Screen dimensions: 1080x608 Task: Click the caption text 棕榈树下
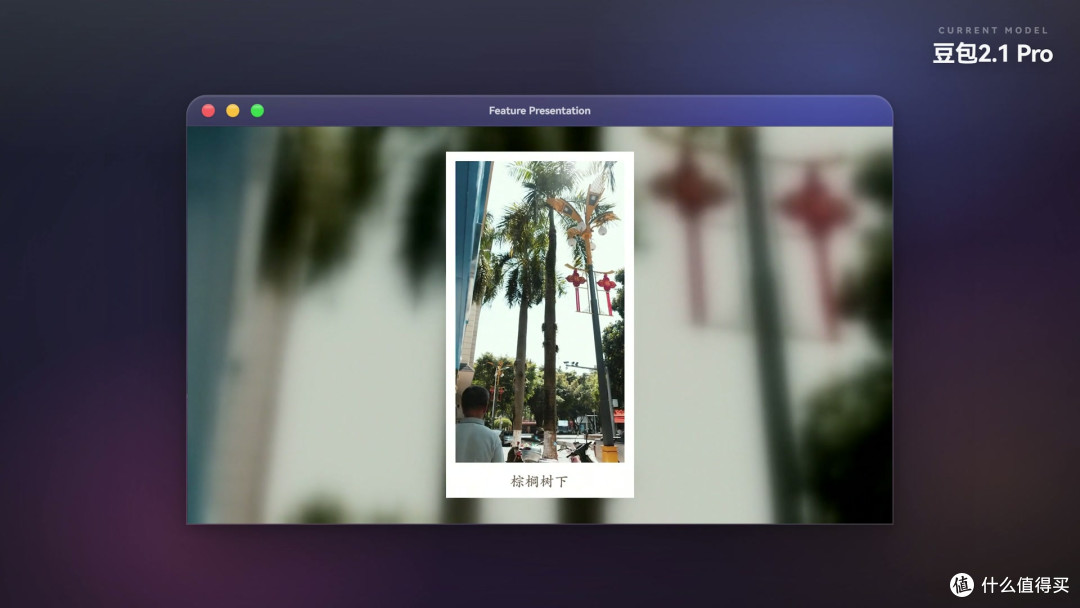tap(539, 481)
